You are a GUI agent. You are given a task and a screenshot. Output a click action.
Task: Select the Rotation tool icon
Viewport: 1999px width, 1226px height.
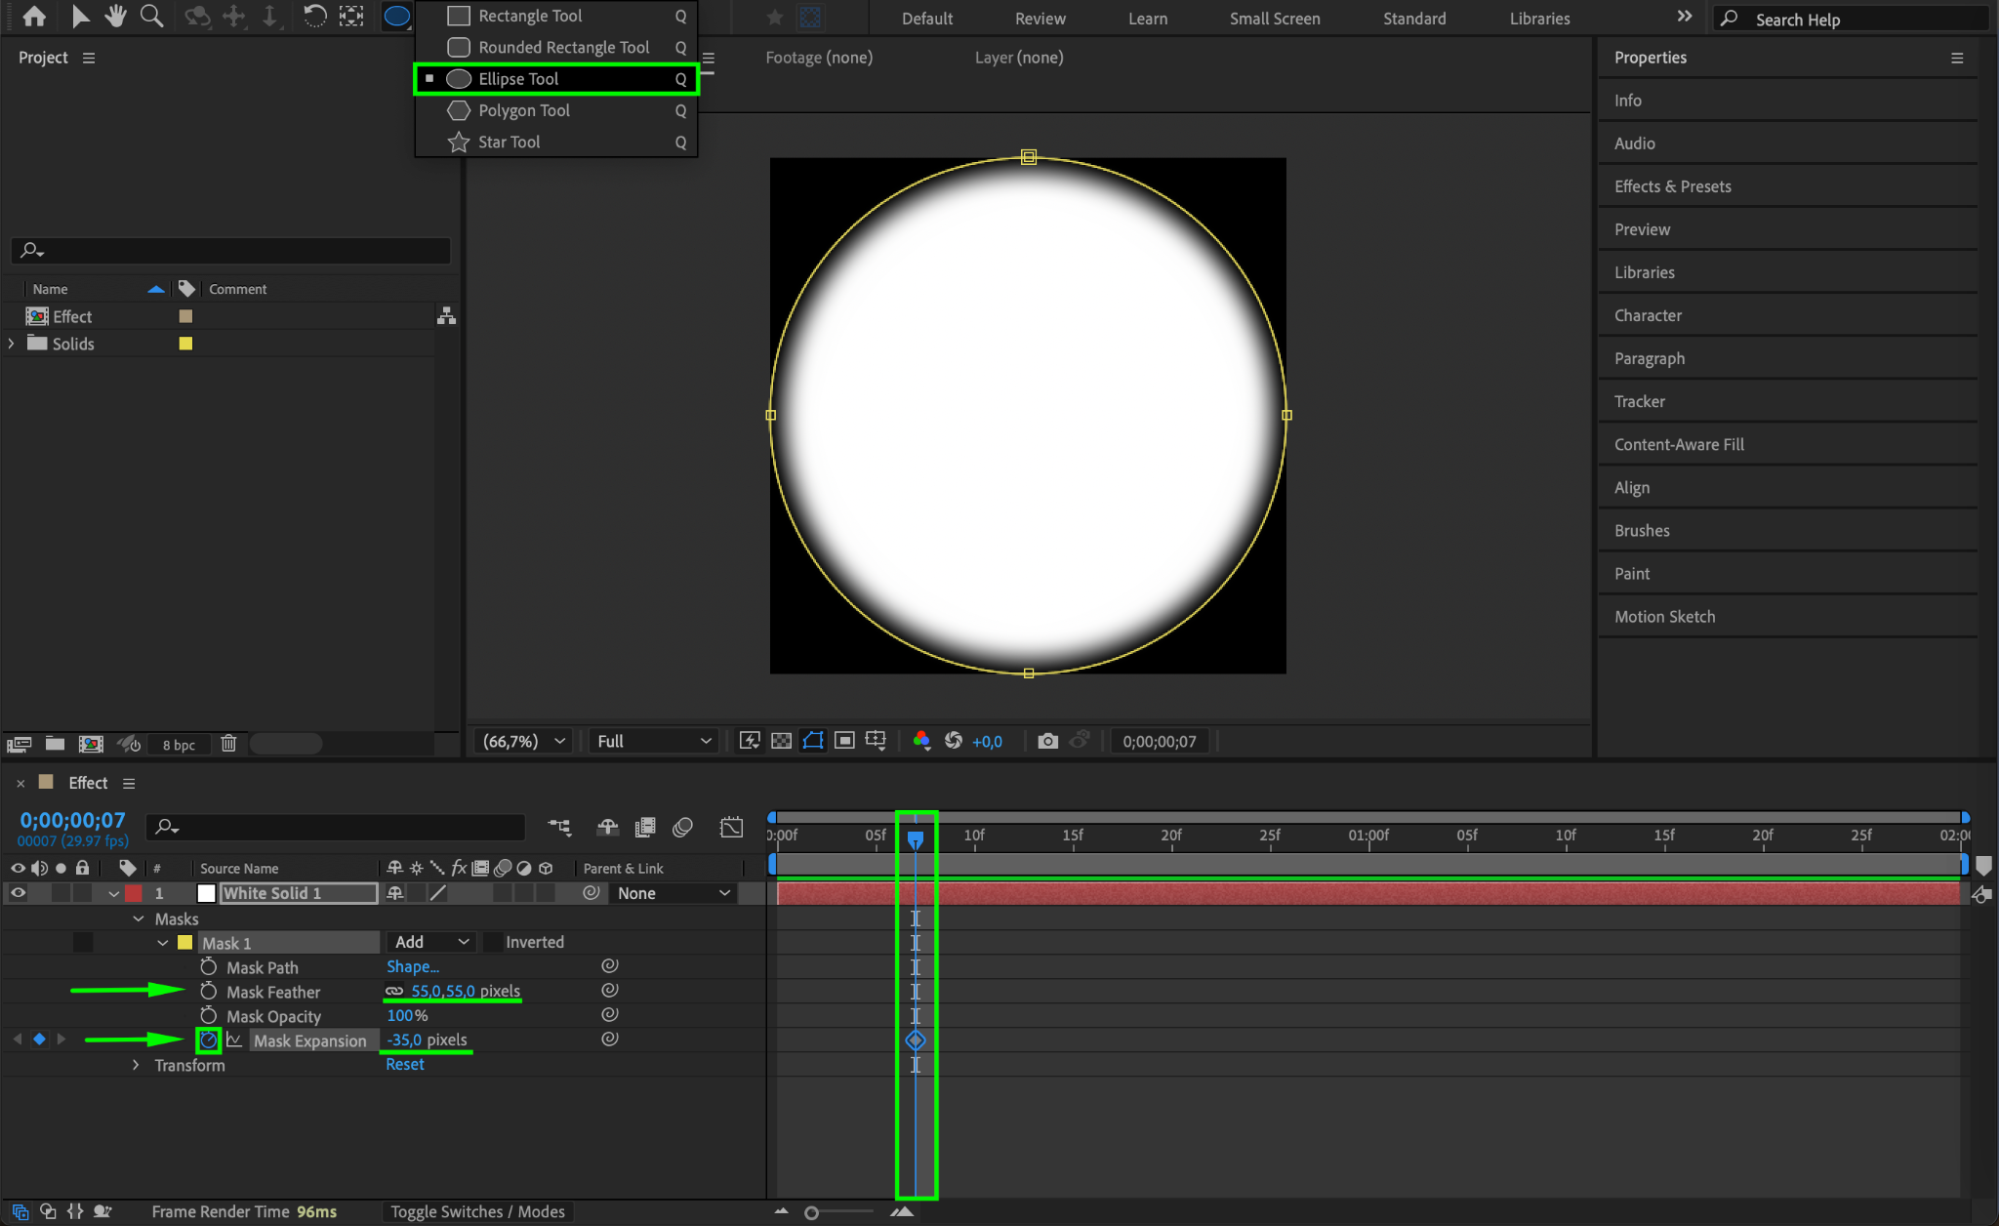pos(314,16)
